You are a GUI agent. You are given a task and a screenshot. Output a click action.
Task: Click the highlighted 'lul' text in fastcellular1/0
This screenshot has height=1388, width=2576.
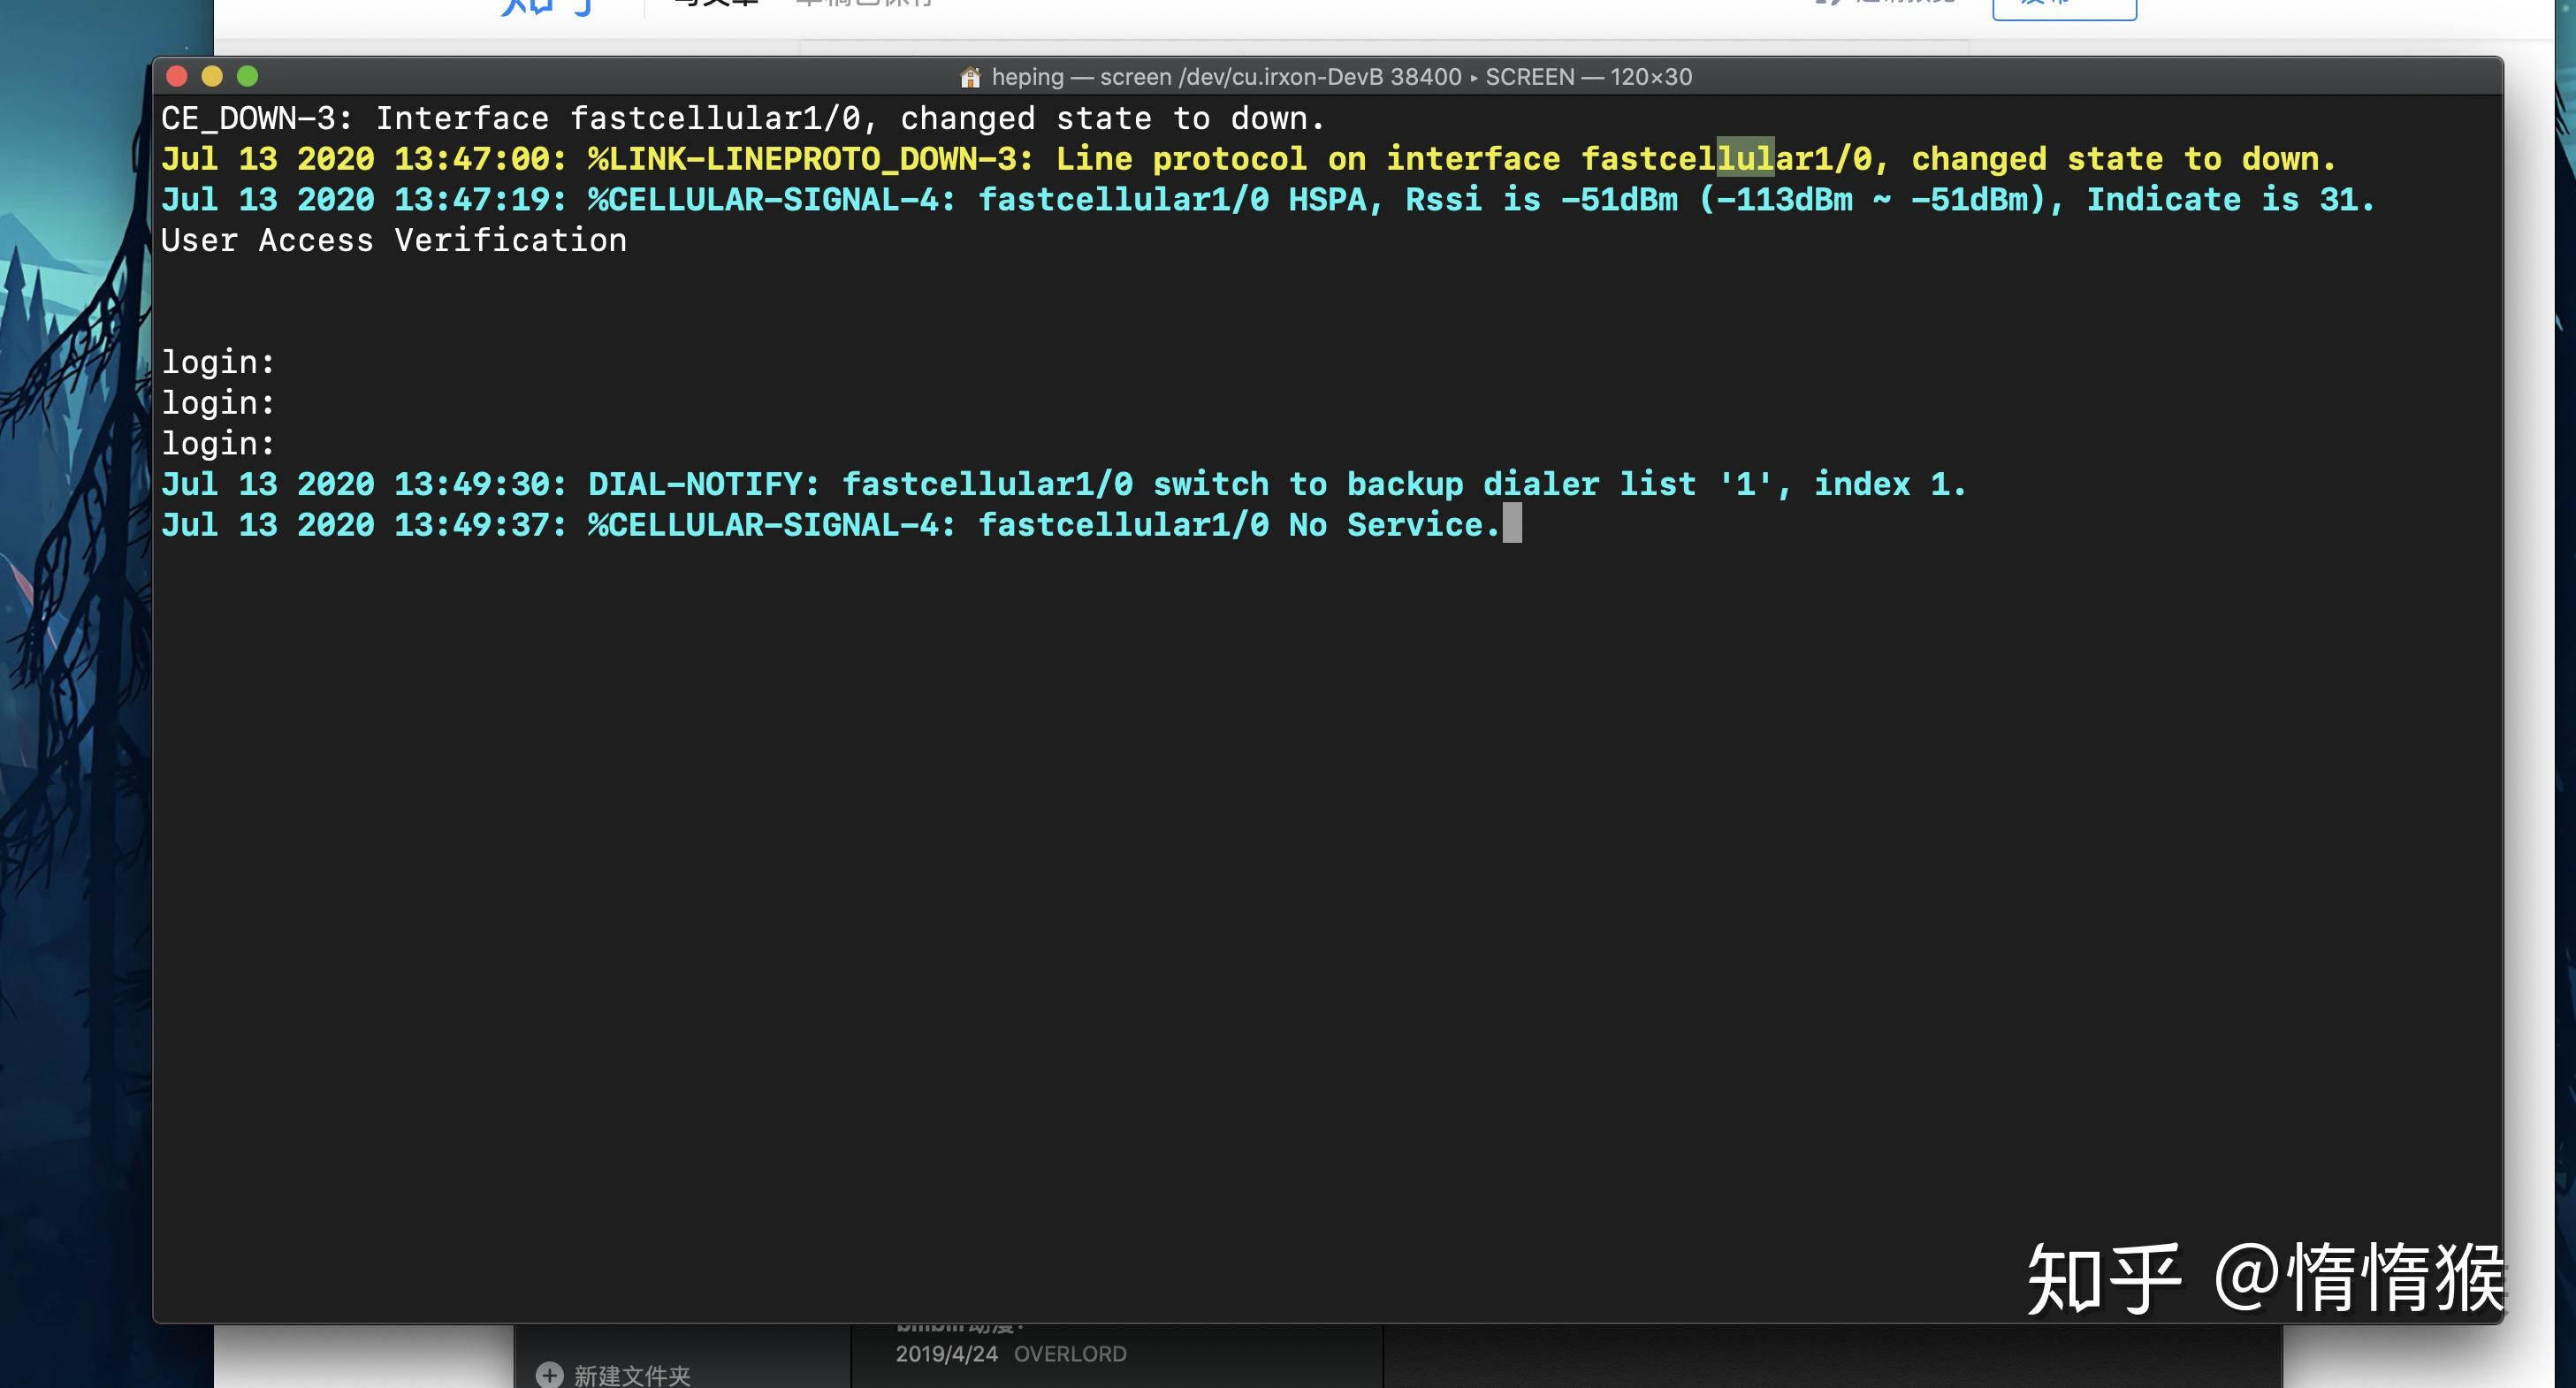pyautogui.click(x=1745, y=158)
